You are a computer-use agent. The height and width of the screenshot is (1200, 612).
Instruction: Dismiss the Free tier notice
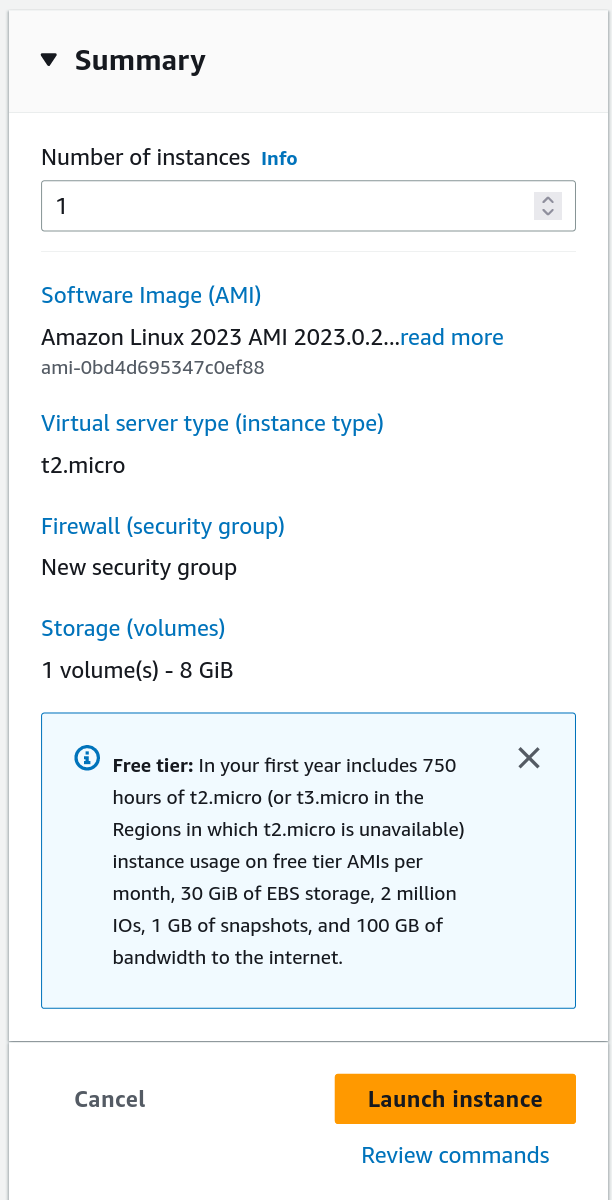click(x=529, y=758)
